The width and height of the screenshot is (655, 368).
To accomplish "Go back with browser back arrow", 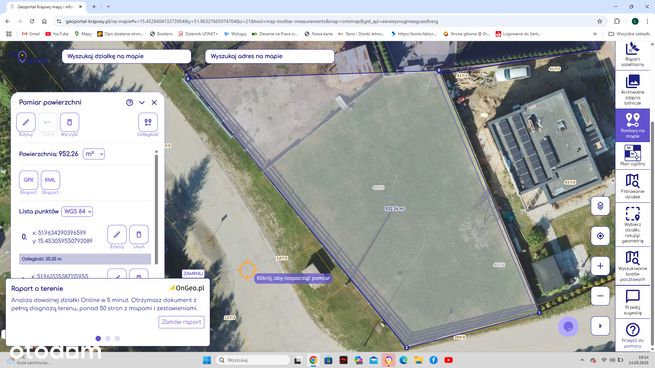I will pyautogui.click(x=8, y=21).
